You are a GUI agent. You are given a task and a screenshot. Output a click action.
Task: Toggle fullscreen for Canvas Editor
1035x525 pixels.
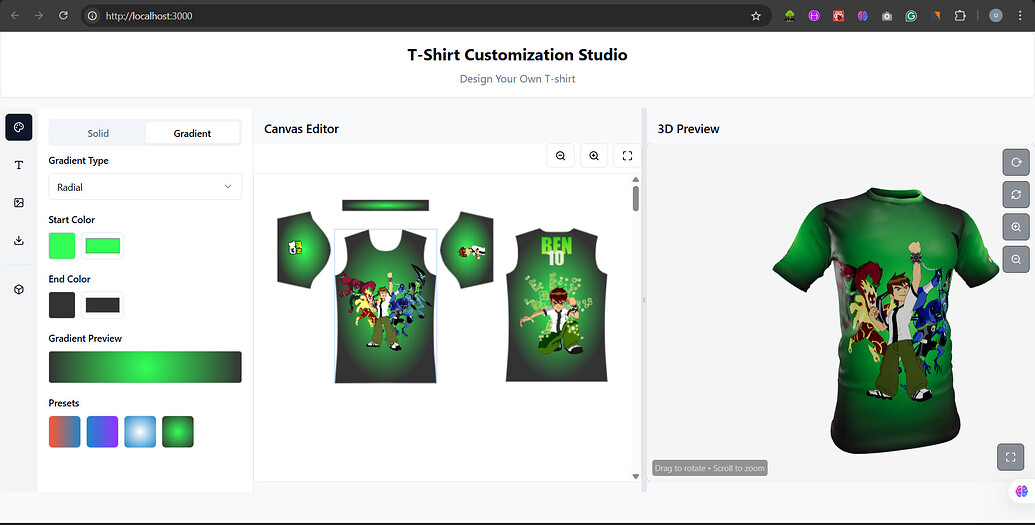tap(627, 156)
